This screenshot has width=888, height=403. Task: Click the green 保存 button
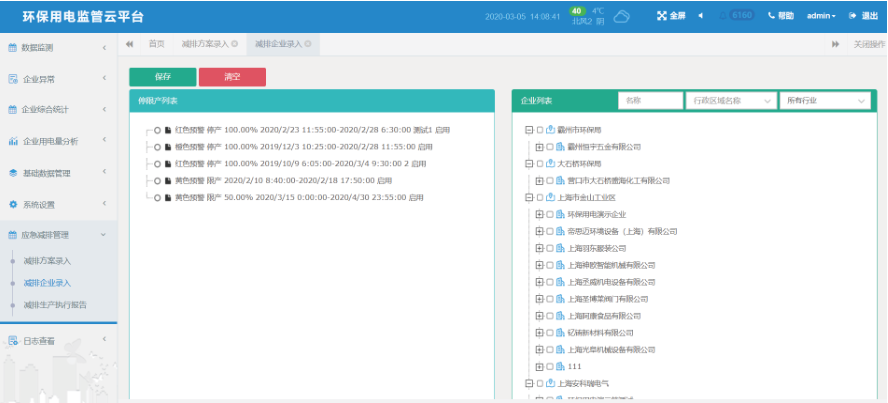pos(162,77)
